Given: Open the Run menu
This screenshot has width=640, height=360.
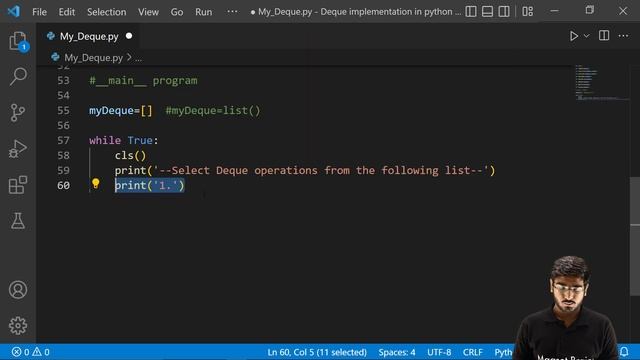Looking at the screenshot, I should pyautogui.click(x=203, y=12).
